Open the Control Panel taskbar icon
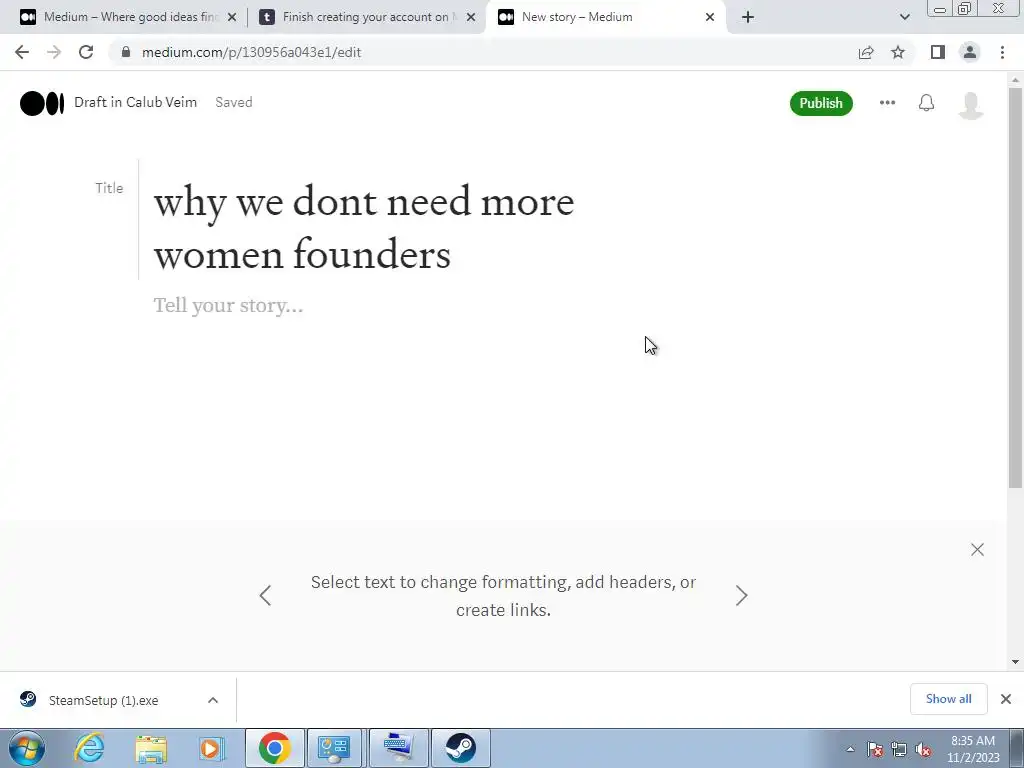The height and width of the screenshot is (768, 1024). pyautogui.click(x=334, y=748)
